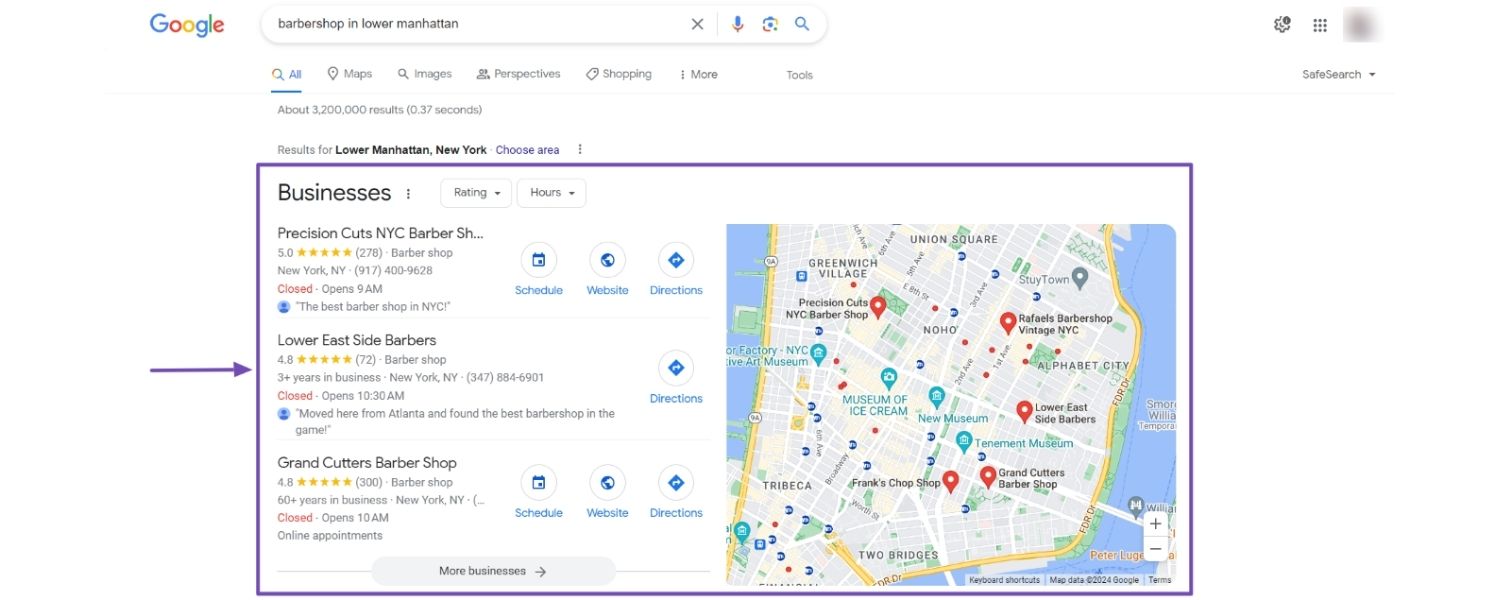Open Google Lens image search icon

pyautogui.click(x=770, y=24)
